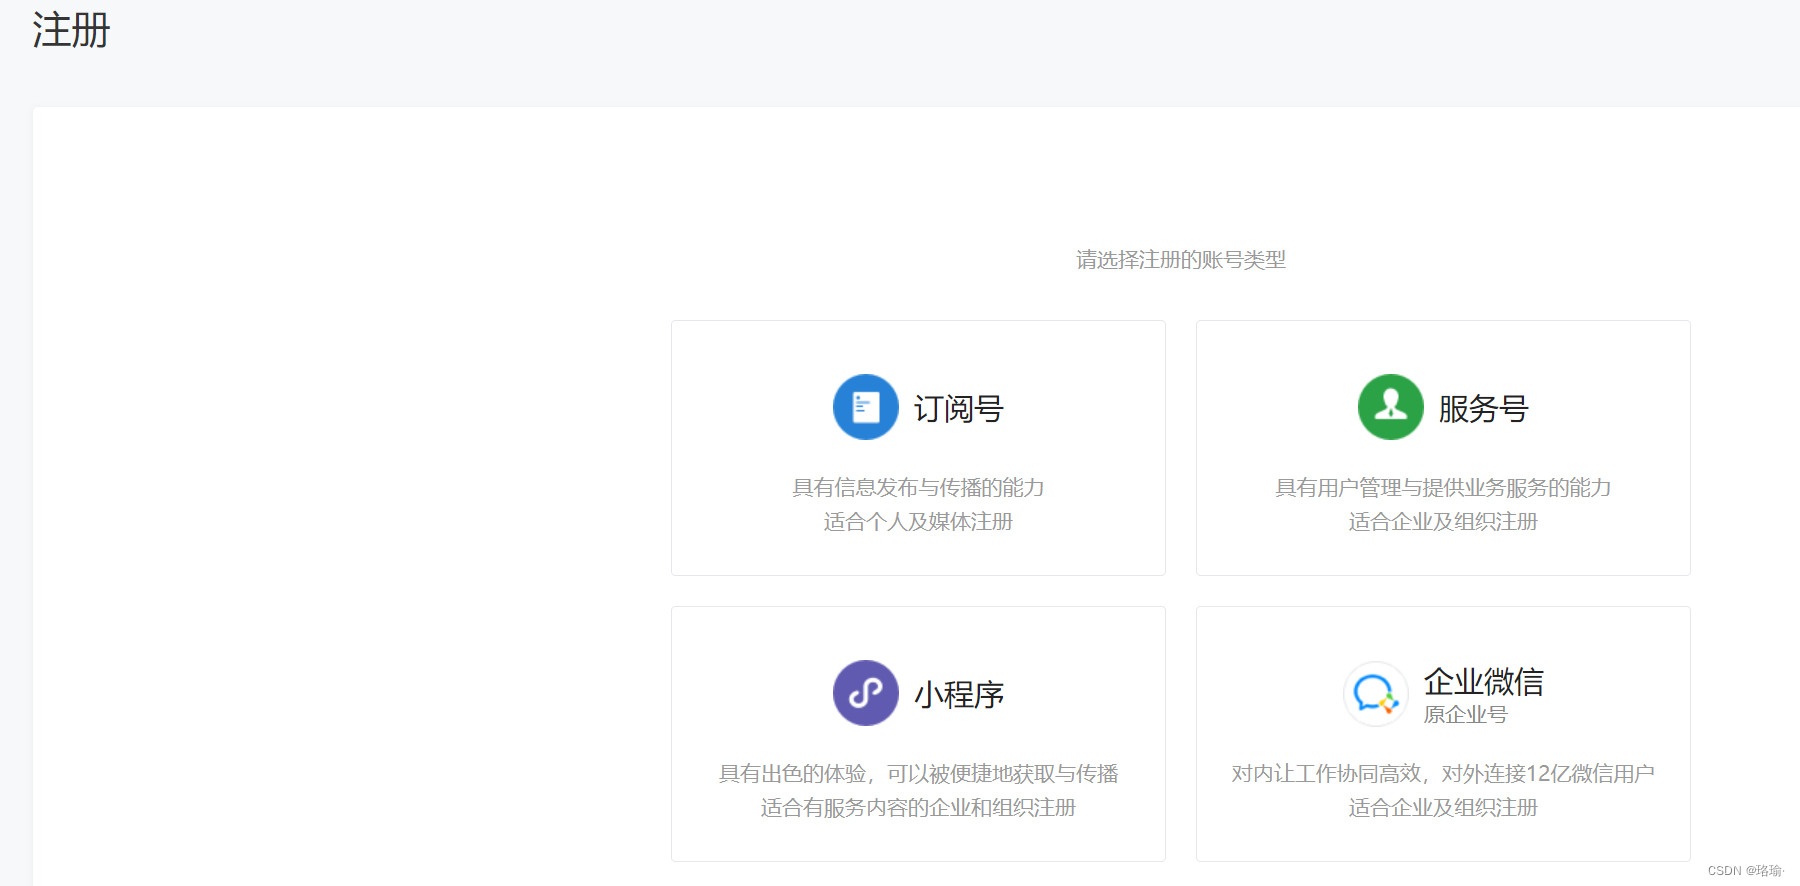Select the 小程序 account type title

tap(959, 695)
